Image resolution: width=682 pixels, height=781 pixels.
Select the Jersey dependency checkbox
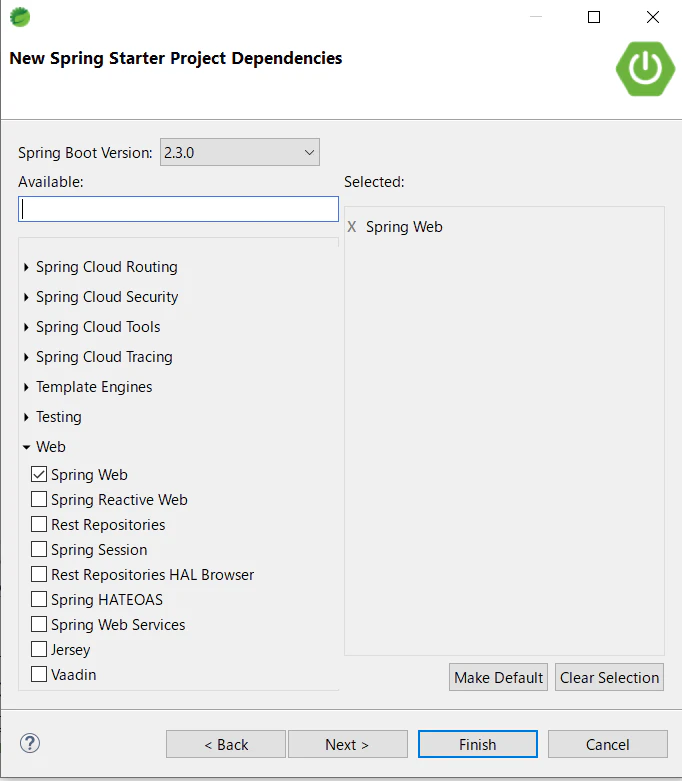(x=39, y=649)
